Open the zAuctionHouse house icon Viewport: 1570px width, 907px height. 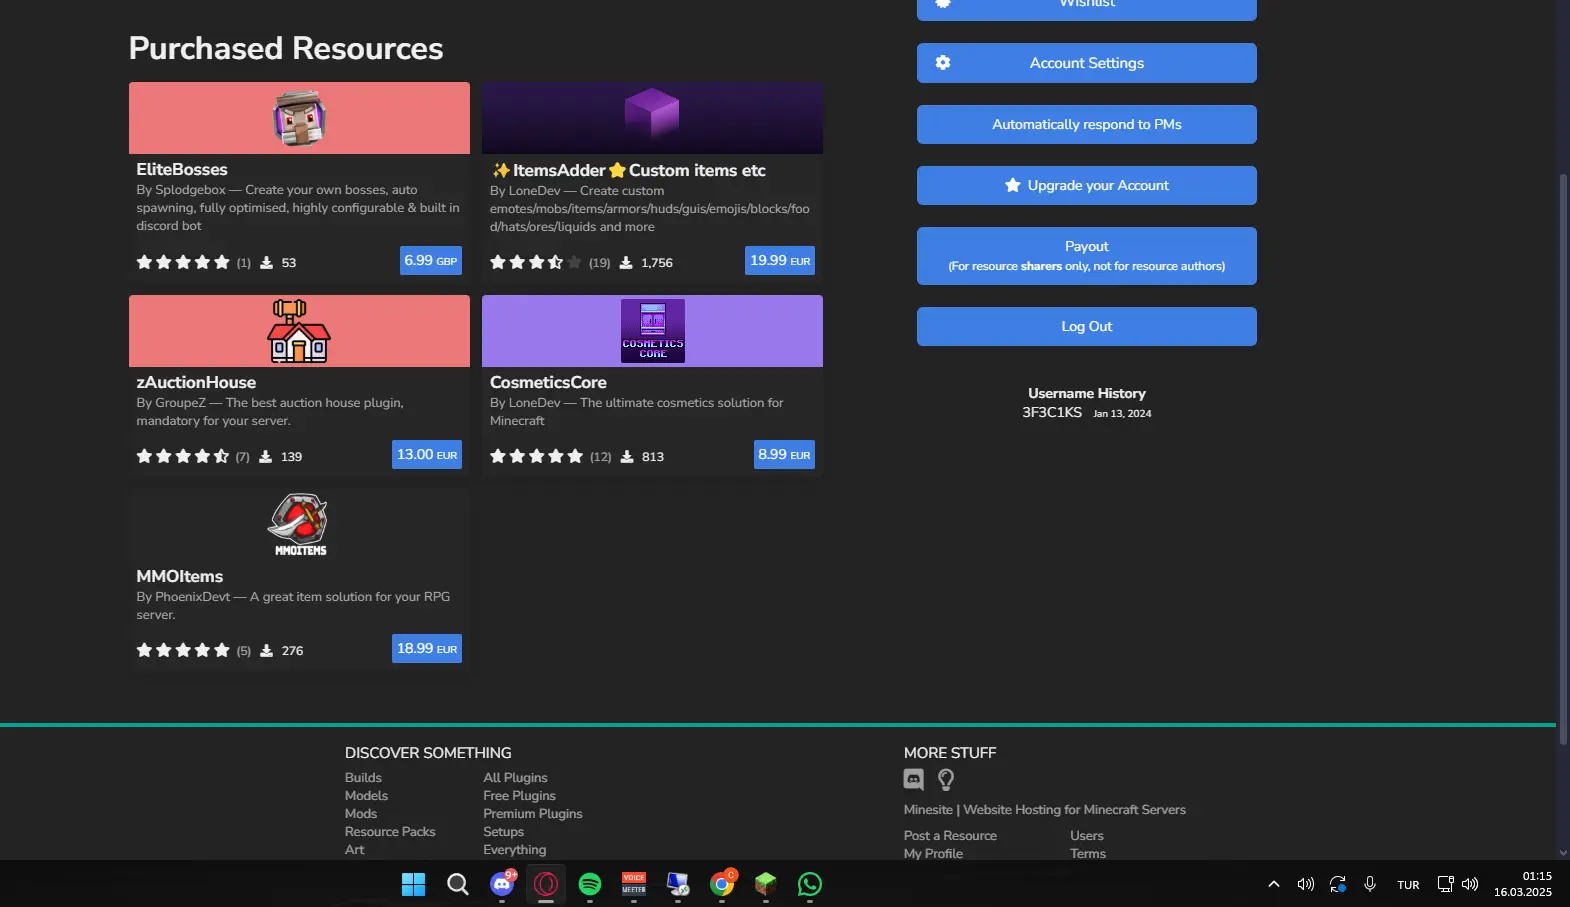pos(299,331)
